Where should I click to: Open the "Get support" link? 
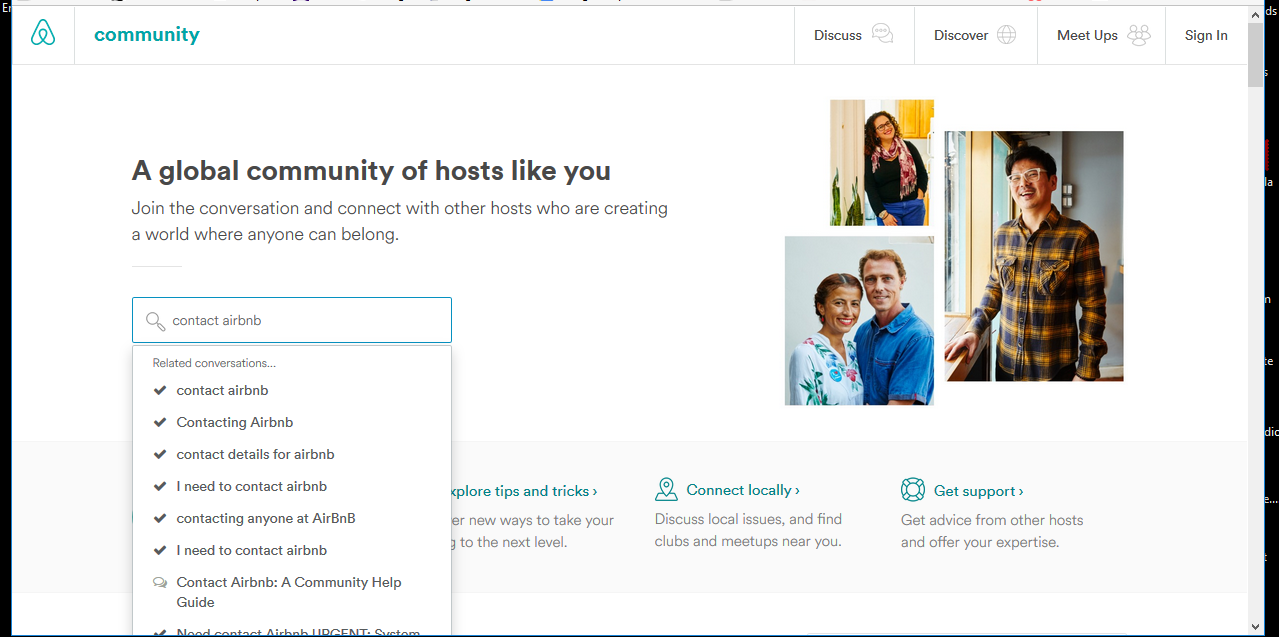pos(977,491)
